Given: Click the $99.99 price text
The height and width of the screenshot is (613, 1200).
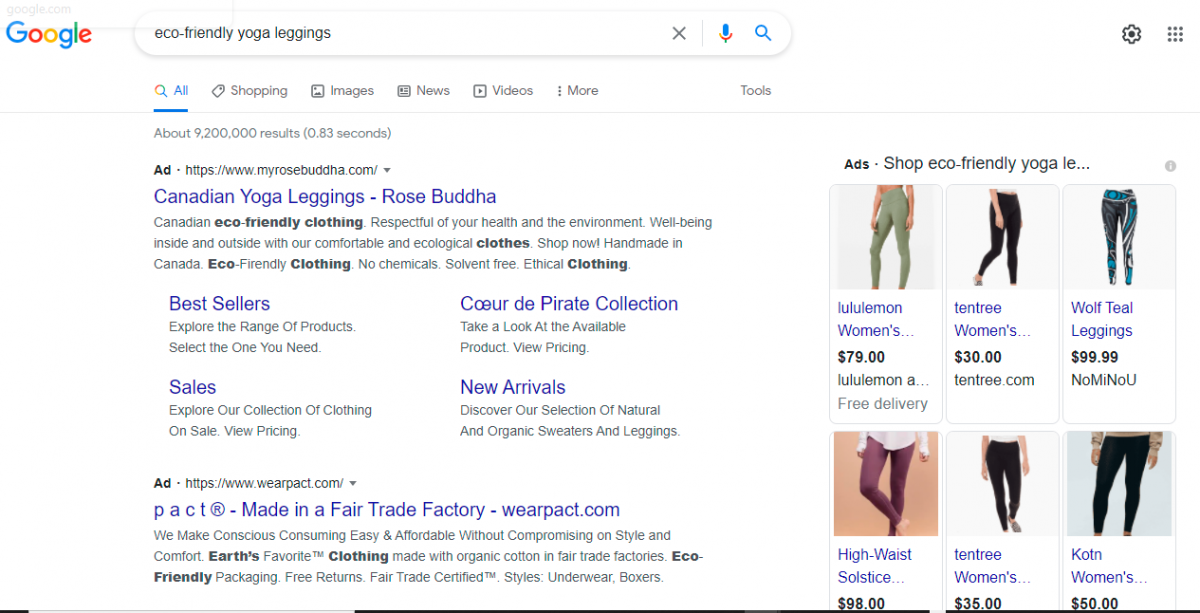Looking at the screenshot, I should click(x=1095, y=357).
